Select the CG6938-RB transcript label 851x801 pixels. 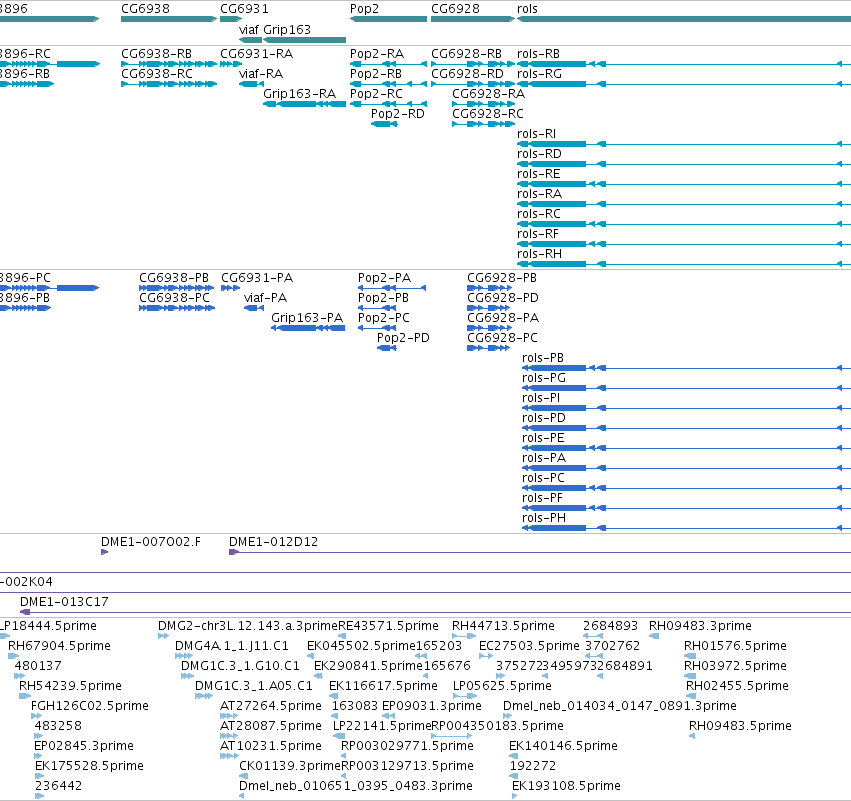point(156,54)
